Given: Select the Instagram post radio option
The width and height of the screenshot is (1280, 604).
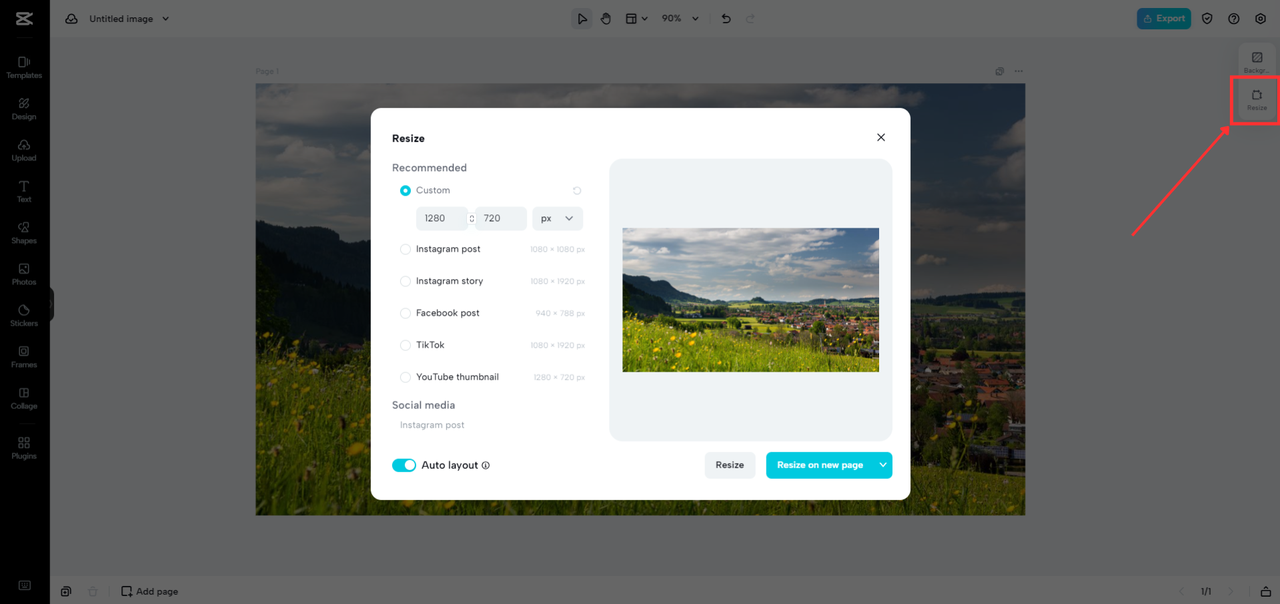Looking at the screenshot, I should [x=405, y=249].
